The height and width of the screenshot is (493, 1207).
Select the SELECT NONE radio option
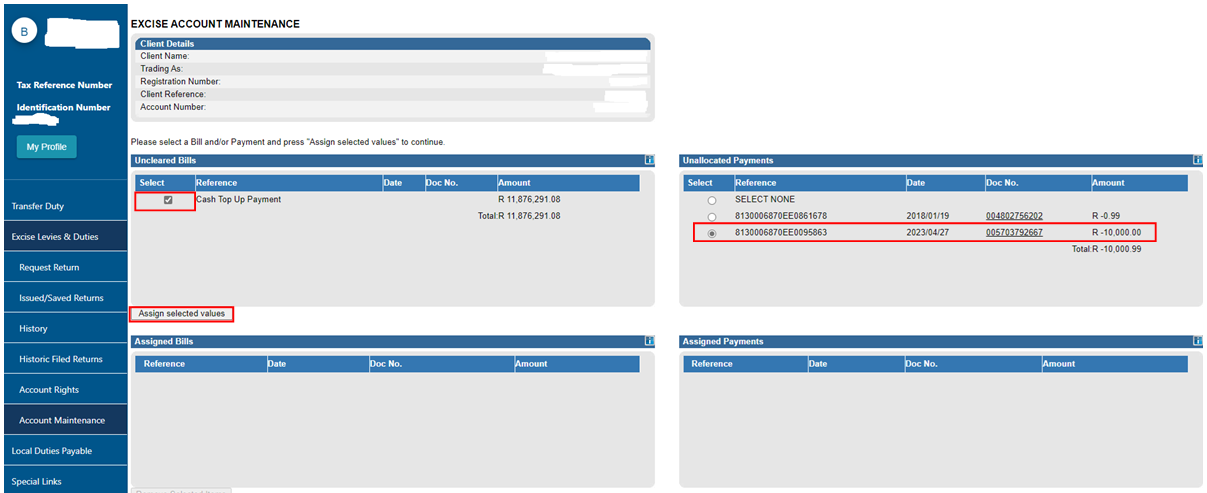coord(712,201)
